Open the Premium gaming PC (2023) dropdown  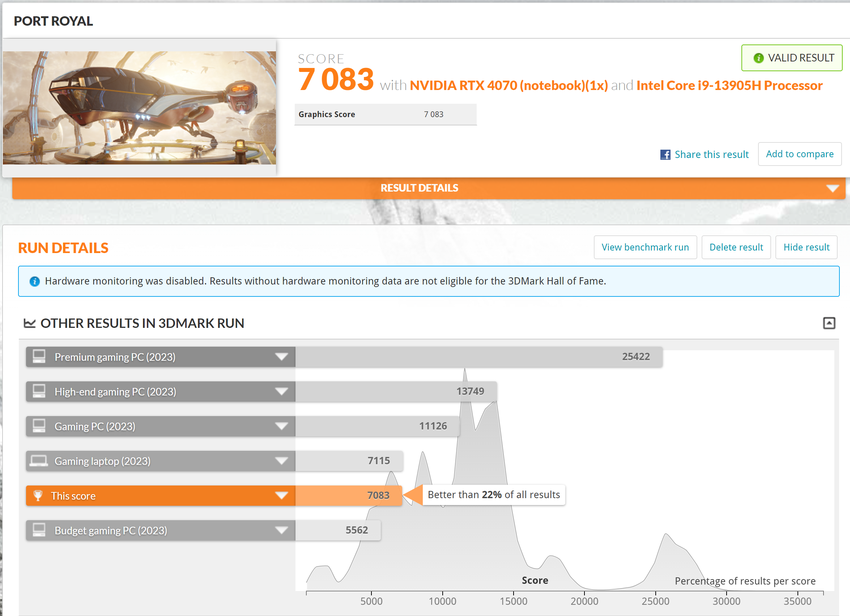coord(282,357)
